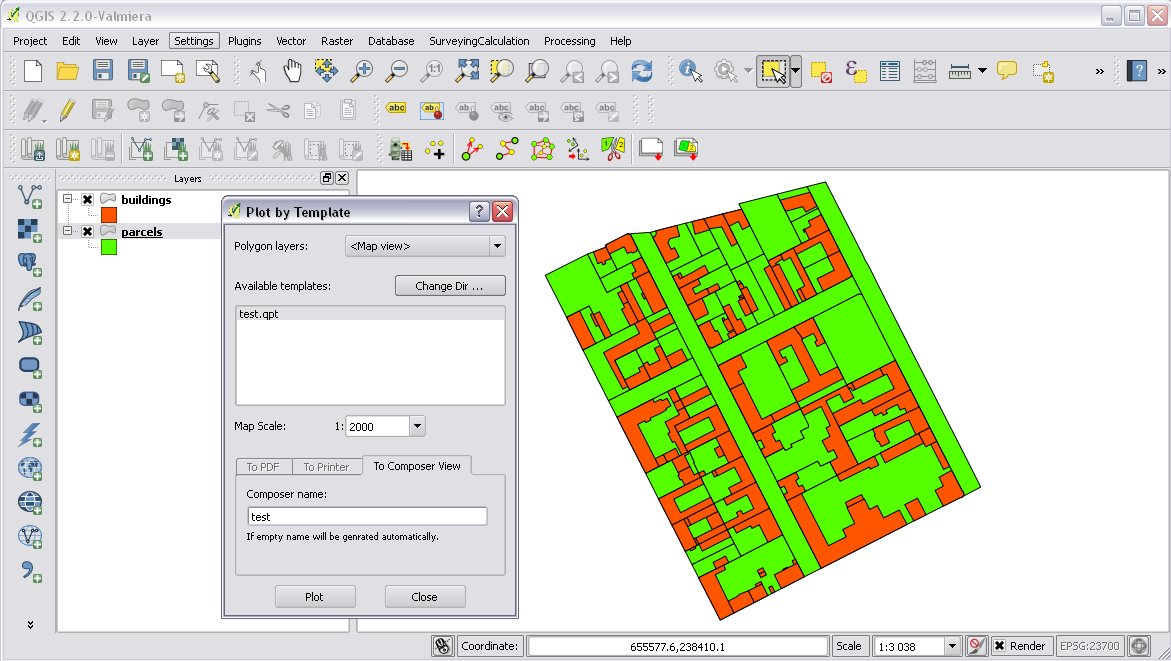
Task: Click the green parcels color swatch
Action: coord(109,247)
